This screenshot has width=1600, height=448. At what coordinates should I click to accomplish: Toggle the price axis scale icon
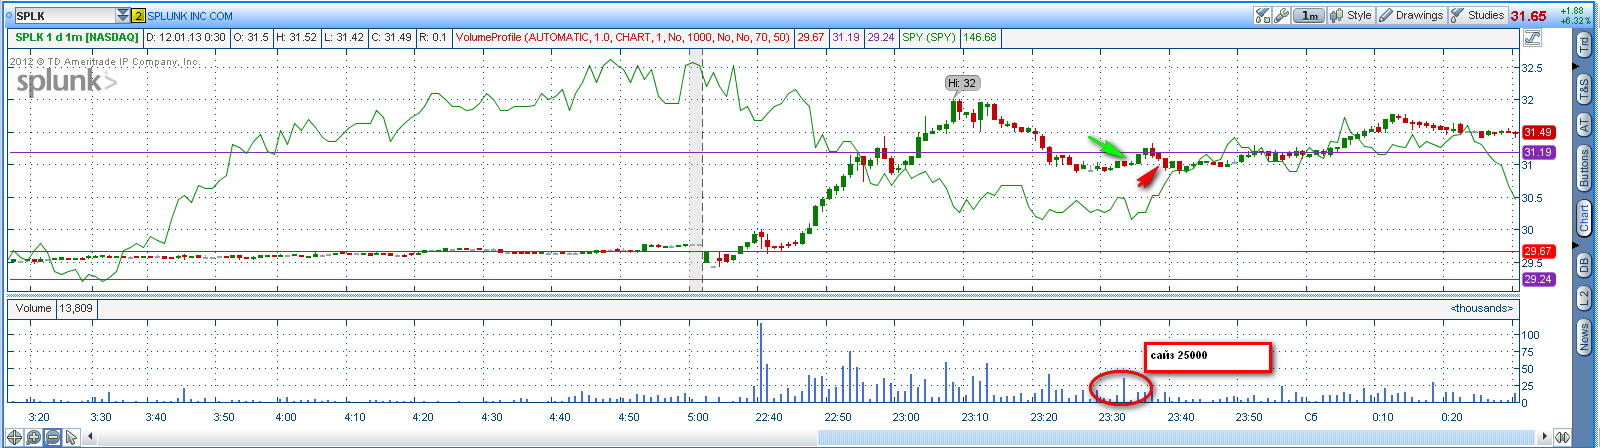pyautogui.click(x=1532, y=38)
